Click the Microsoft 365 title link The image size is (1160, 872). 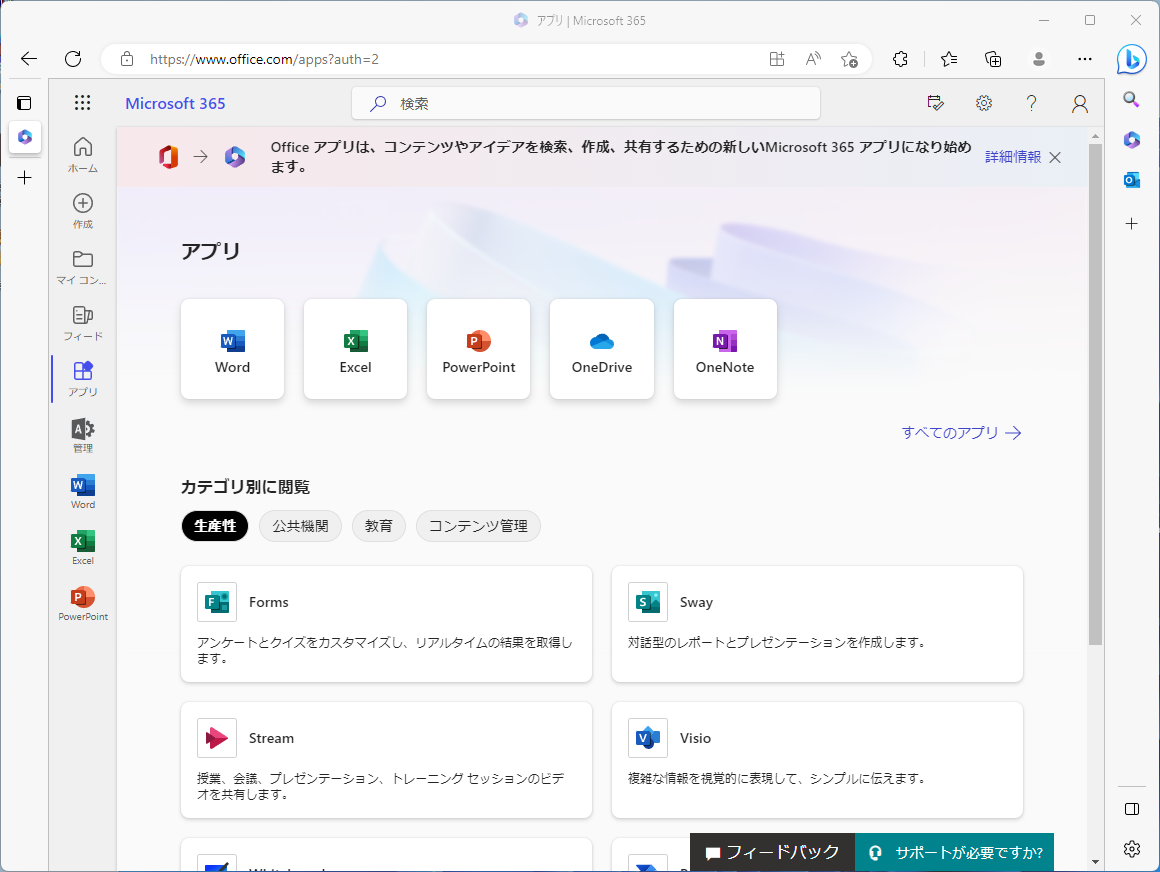(175, 104)
